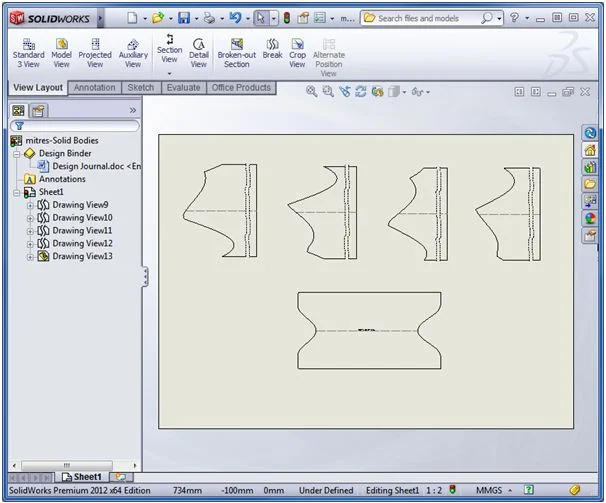The width and height of the screenshot is (606, 503).
Task: Insert a Projected View
Action: point(95,53)
